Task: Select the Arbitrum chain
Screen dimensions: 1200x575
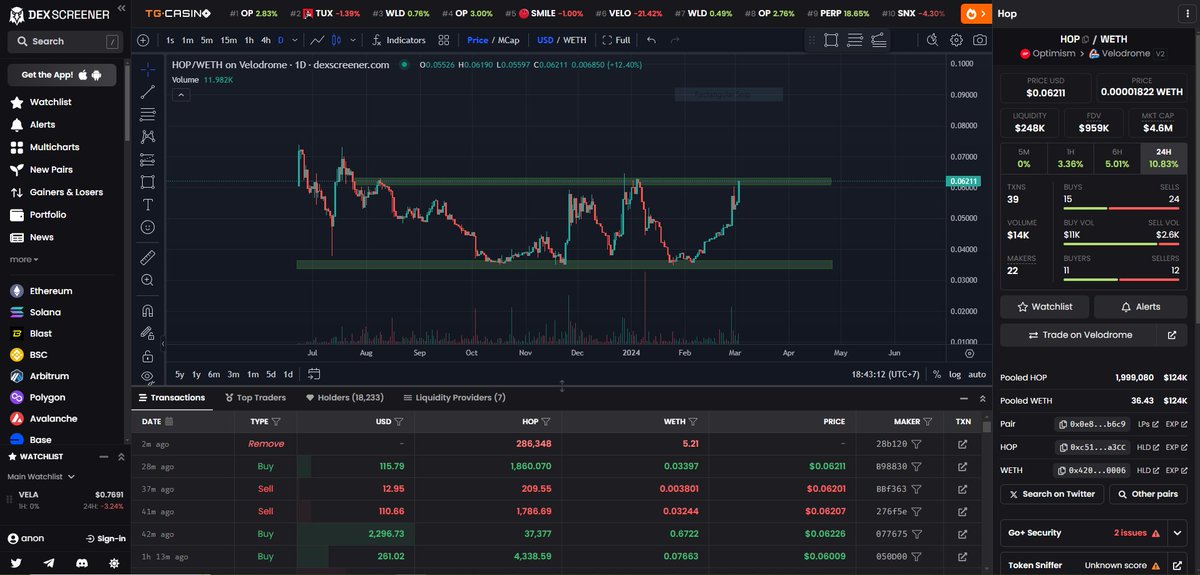Action: (48, 376)
